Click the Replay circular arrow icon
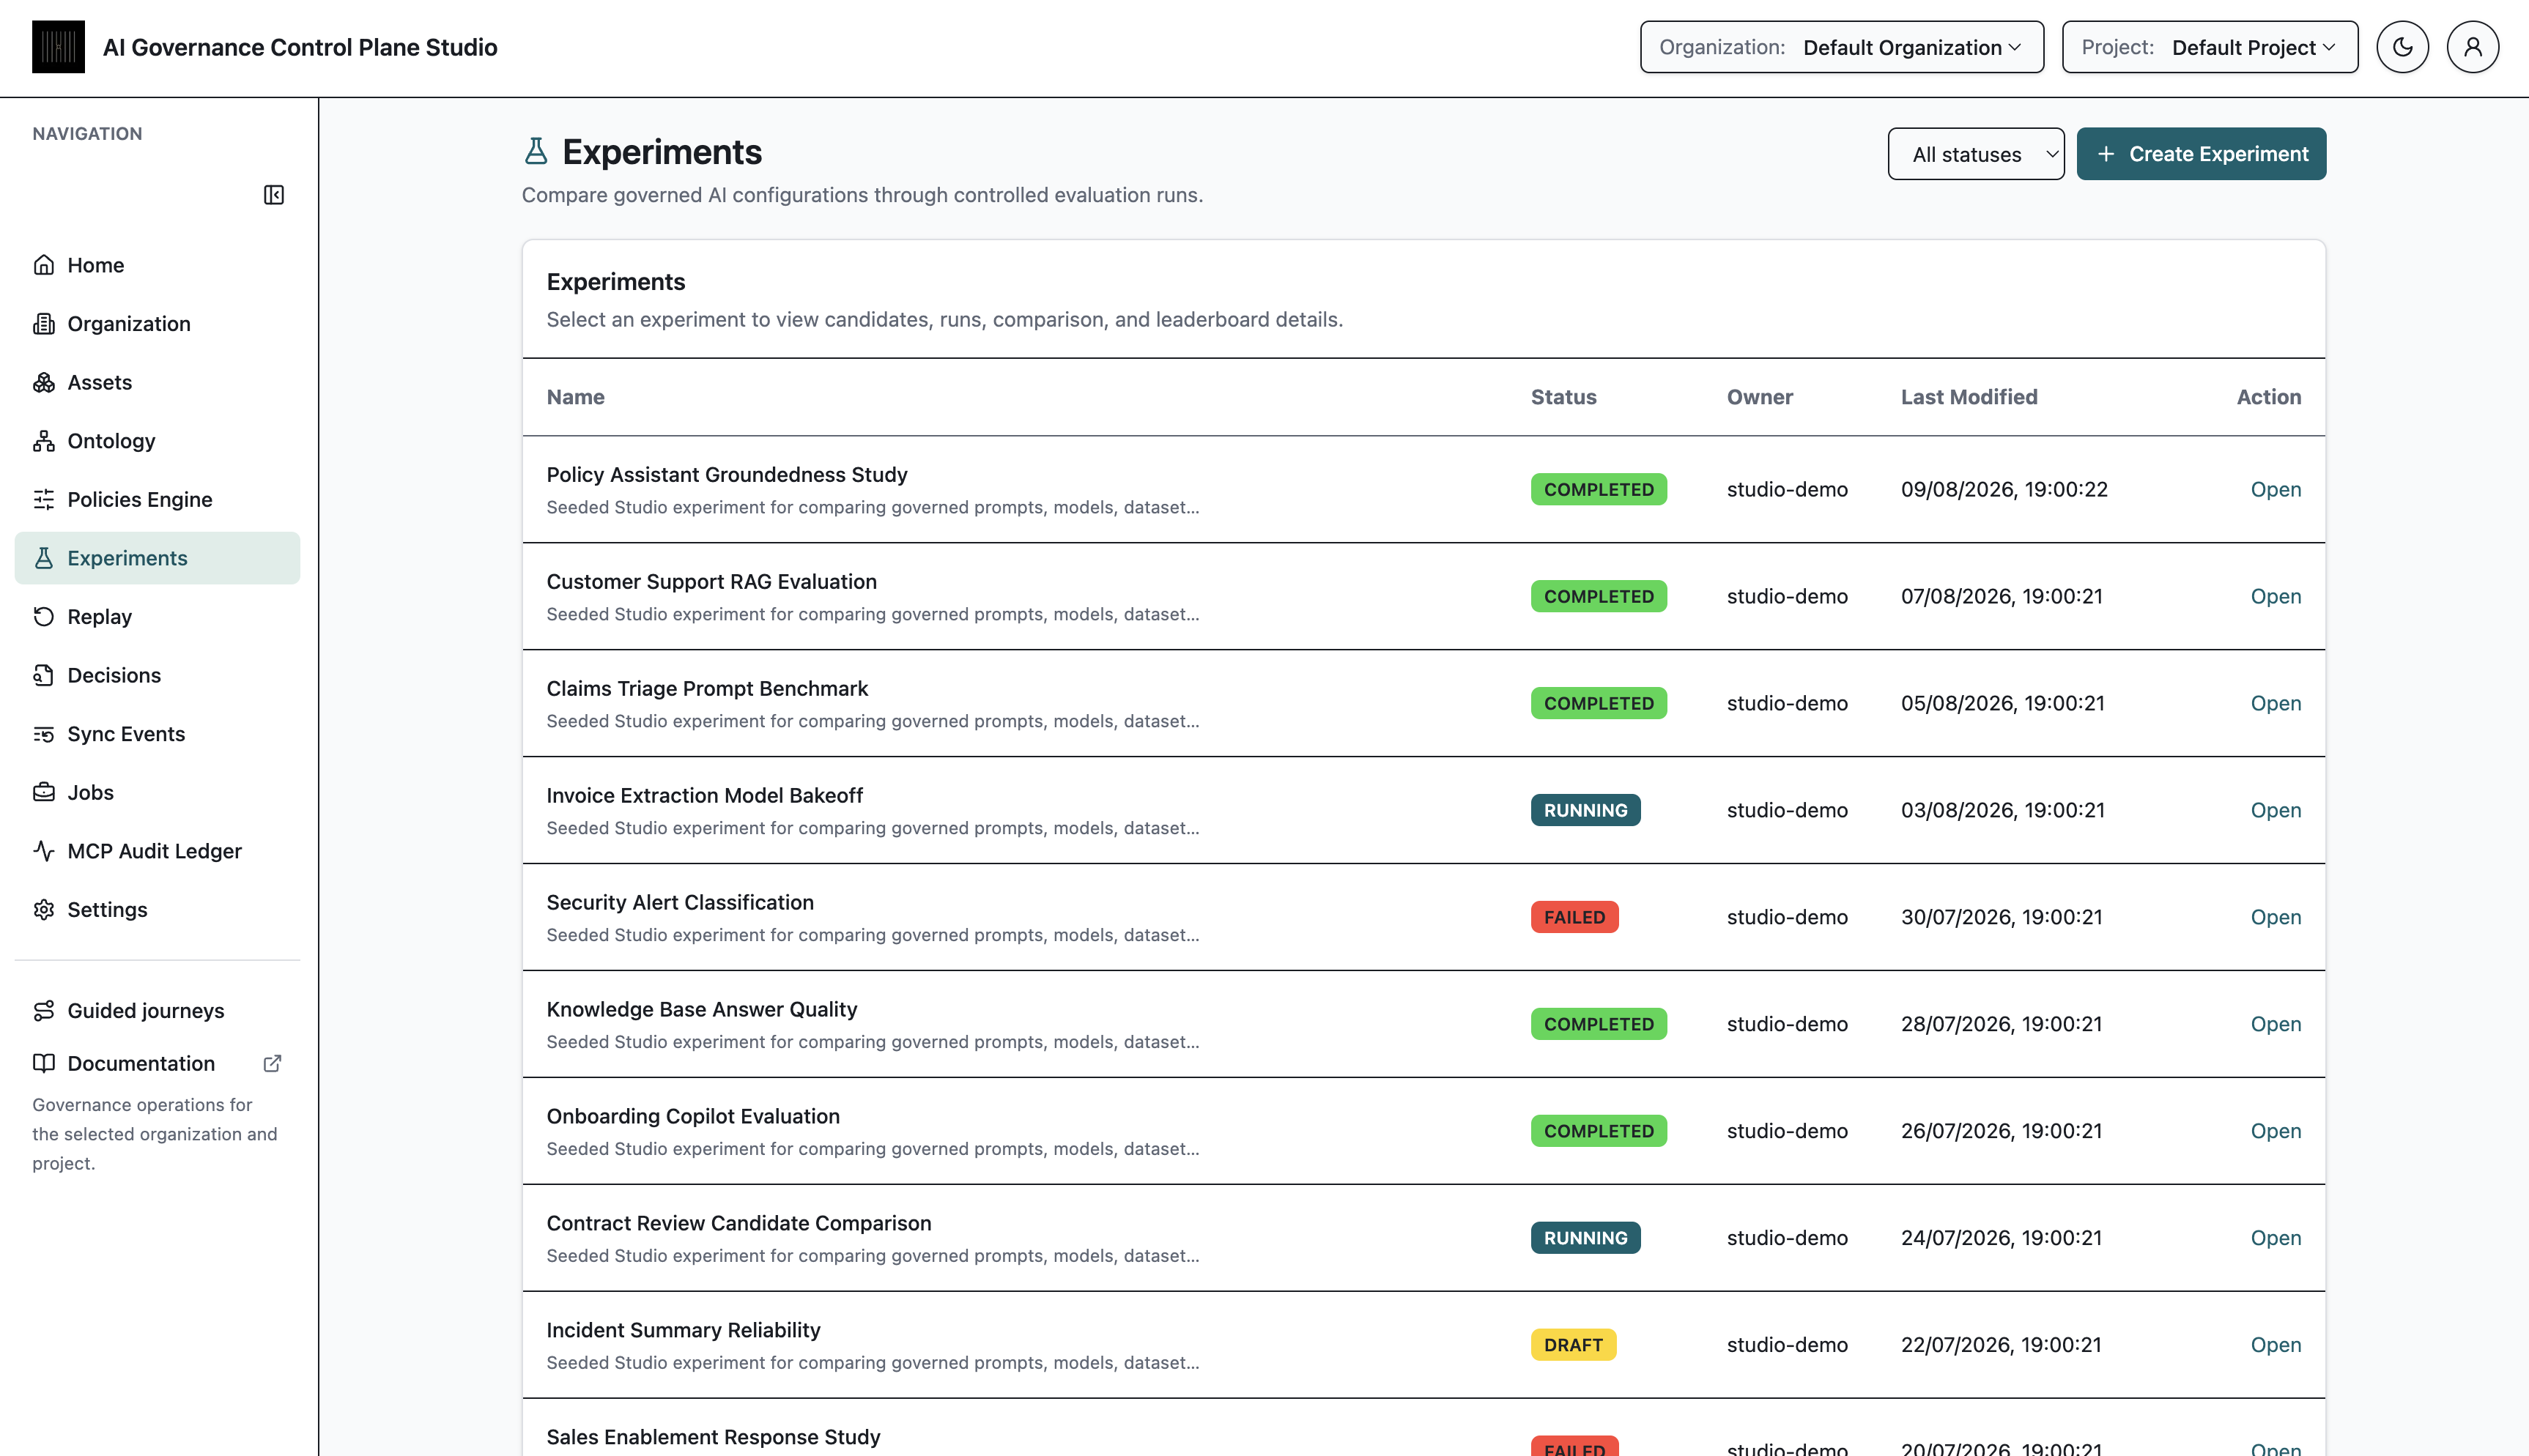 click(x=44, y=617)
